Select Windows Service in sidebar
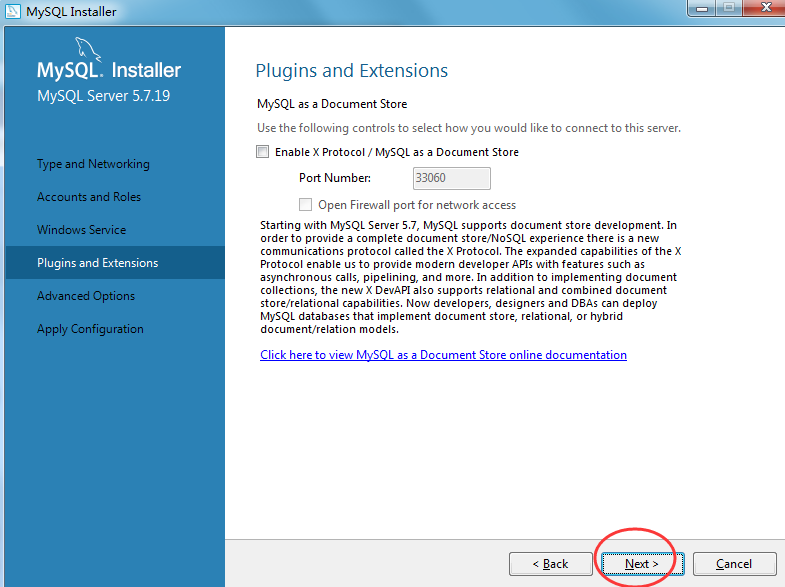Image resolution: width=785 pixels, height=587 pixels. [82, 230]
